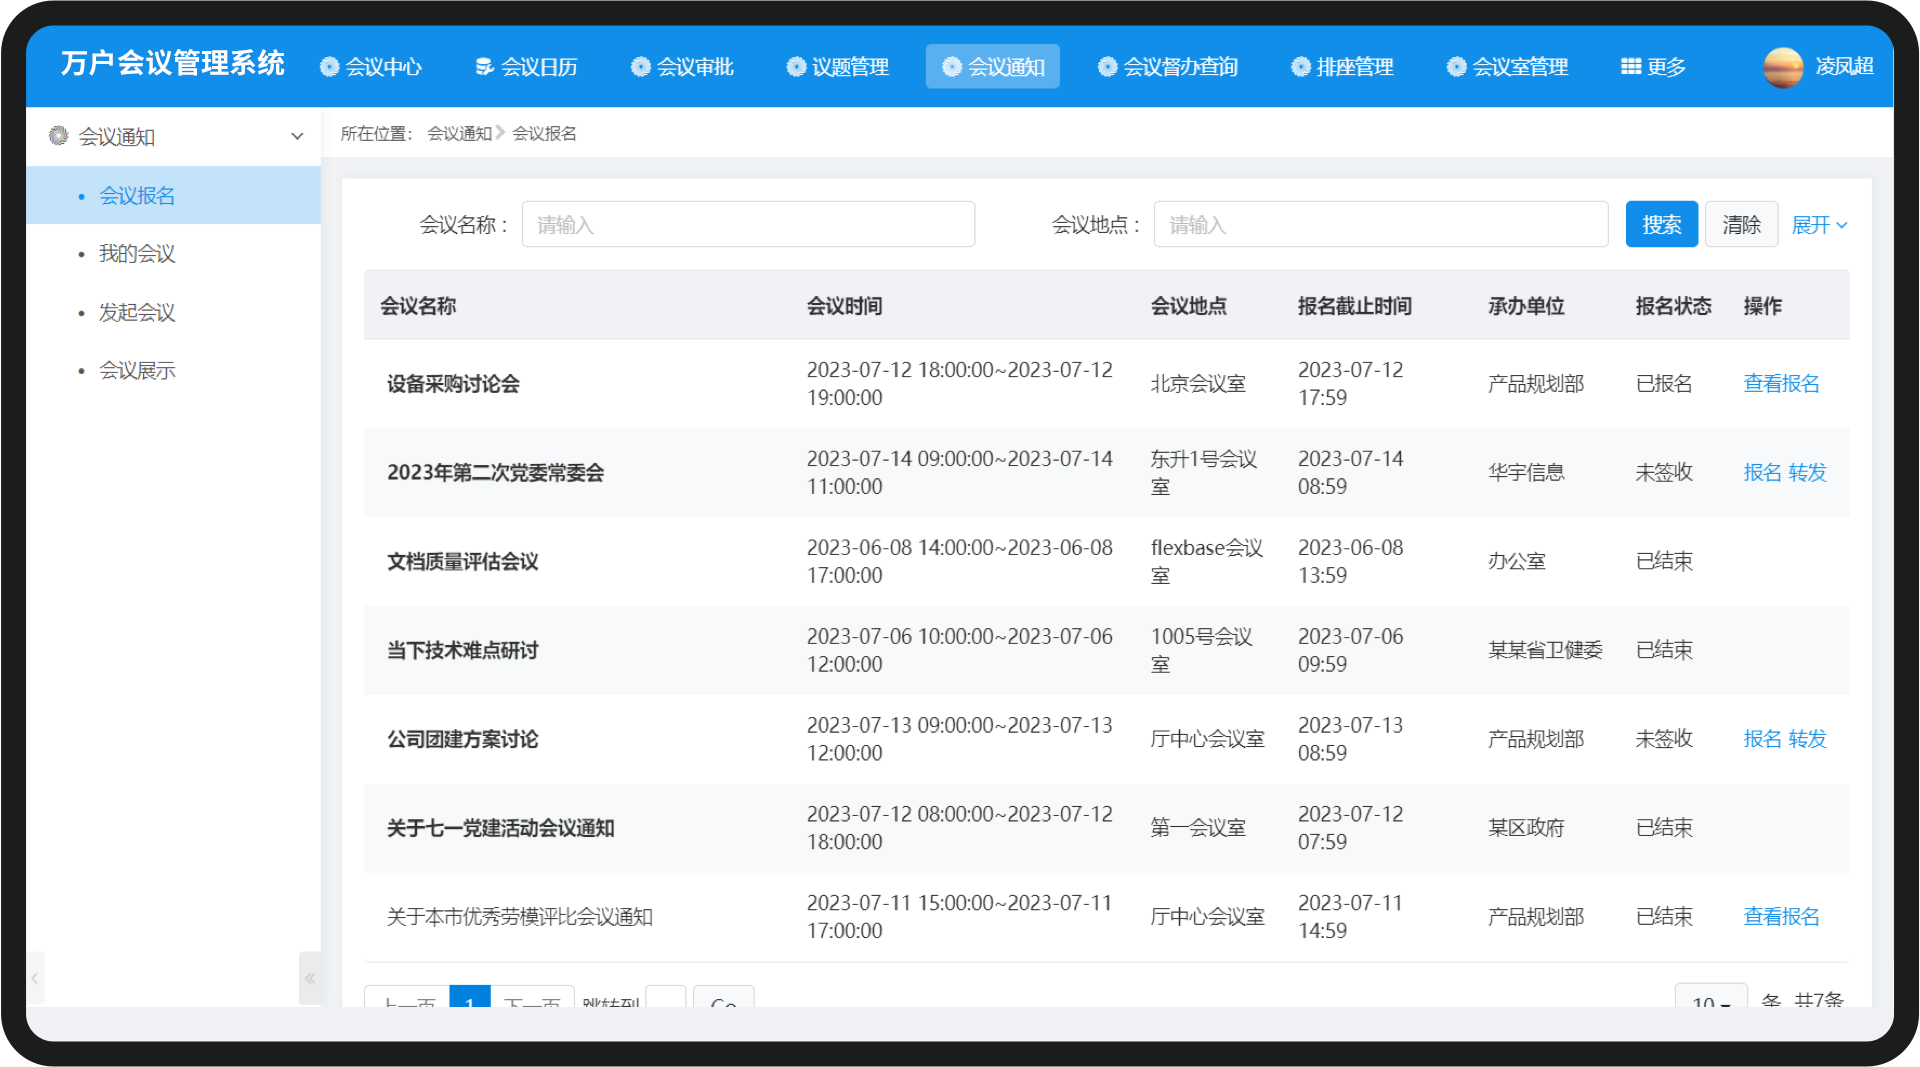Click the 会议时间 column header
The width and height of the screenshot is (1920, 1067).
pos(844,306)
